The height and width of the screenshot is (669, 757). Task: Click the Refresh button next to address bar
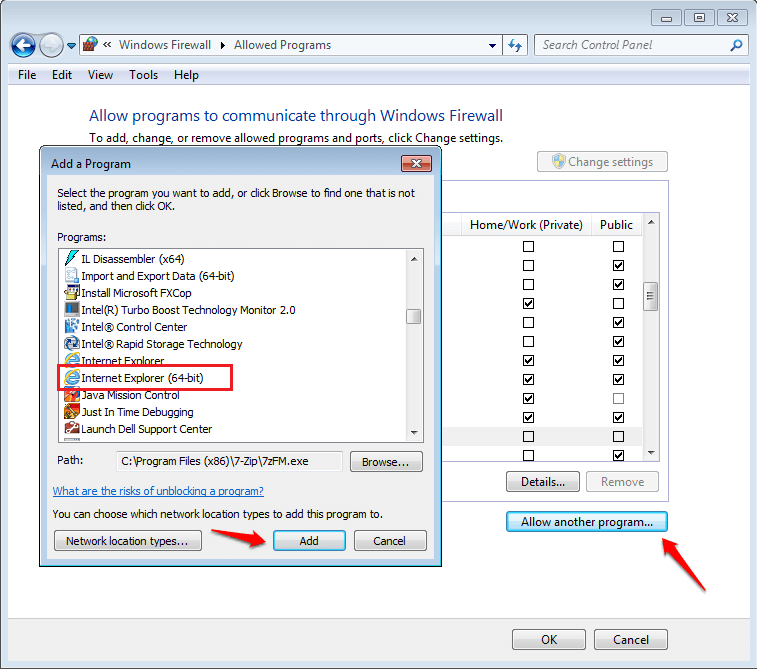coord(515,46)
